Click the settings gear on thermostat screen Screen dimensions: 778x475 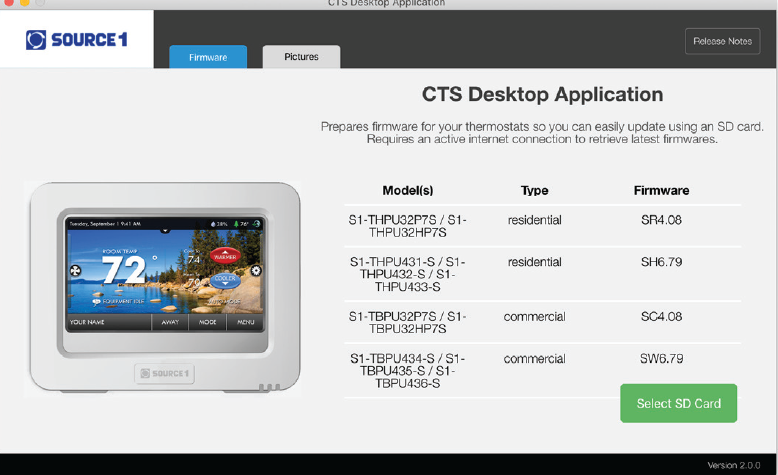256,271
